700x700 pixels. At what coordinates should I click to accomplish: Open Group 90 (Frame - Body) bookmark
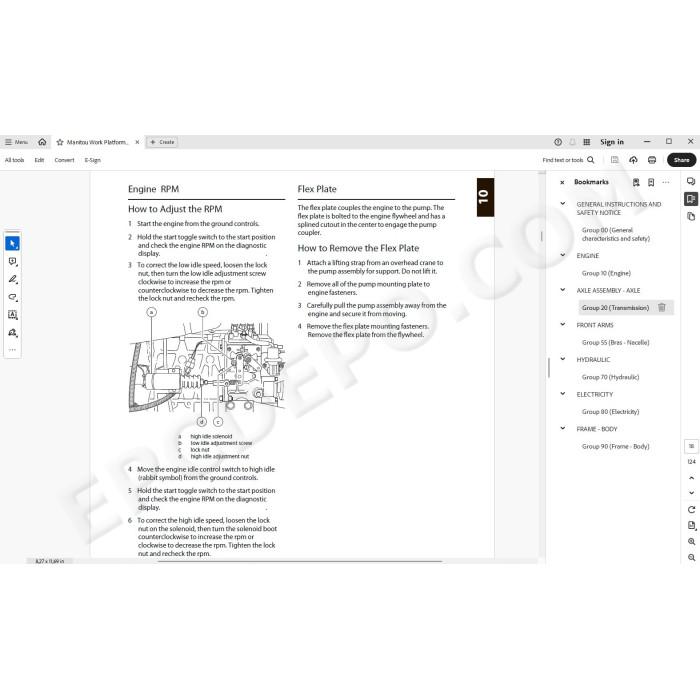(615, 446)
